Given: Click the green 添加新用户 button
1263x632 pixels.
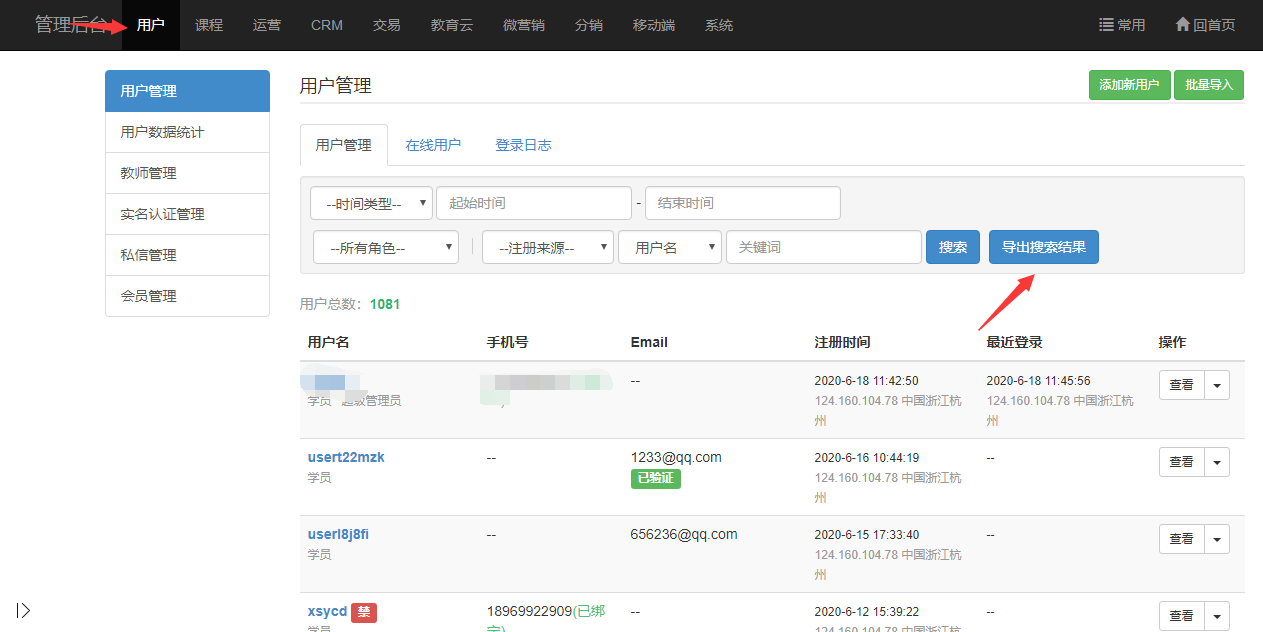Looking at the screenshot, I should click(1129, 85).
